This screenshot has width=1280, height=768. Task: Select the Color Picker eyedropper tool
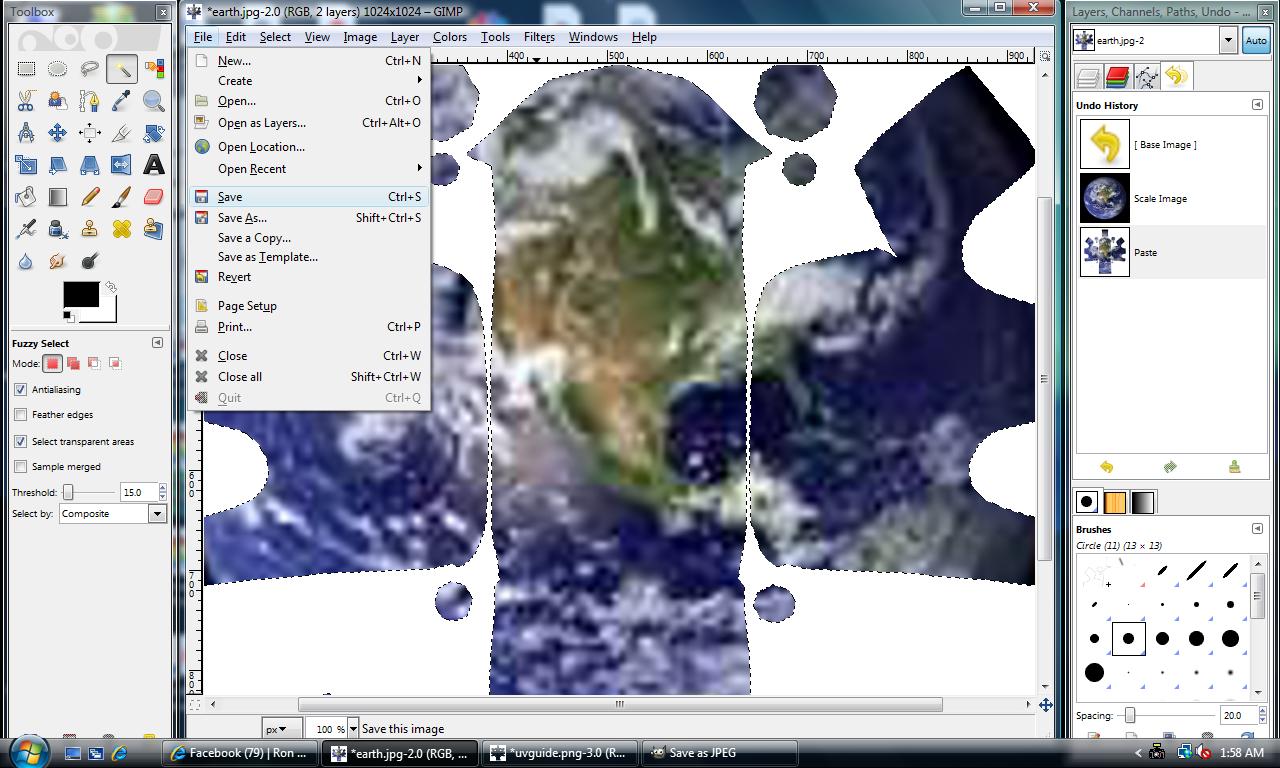pyautogui.click(x=122, y=101)
